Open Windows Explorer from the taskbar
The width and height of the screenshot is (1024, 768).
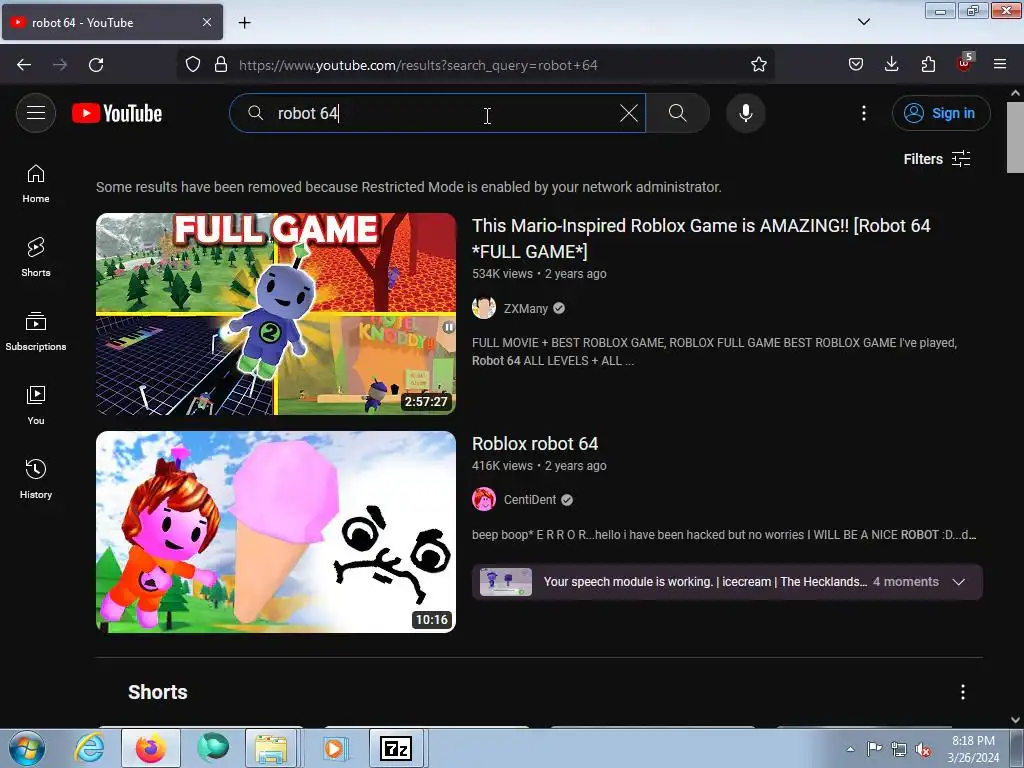(271, 748)
